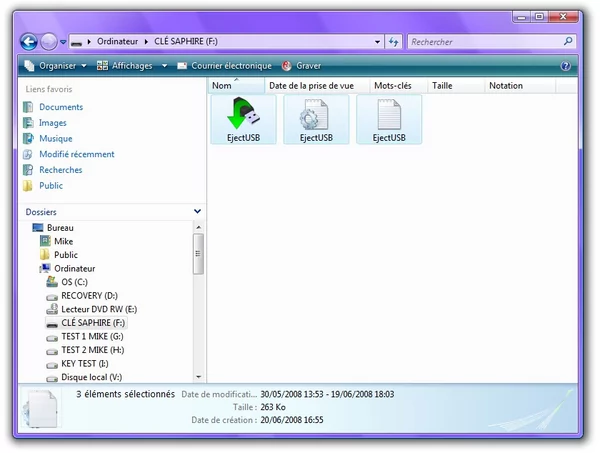Expand arrow between Ordinateur and CLÉ SAPHIRE
The image size is (600, 453).
[x=146, y=42]
